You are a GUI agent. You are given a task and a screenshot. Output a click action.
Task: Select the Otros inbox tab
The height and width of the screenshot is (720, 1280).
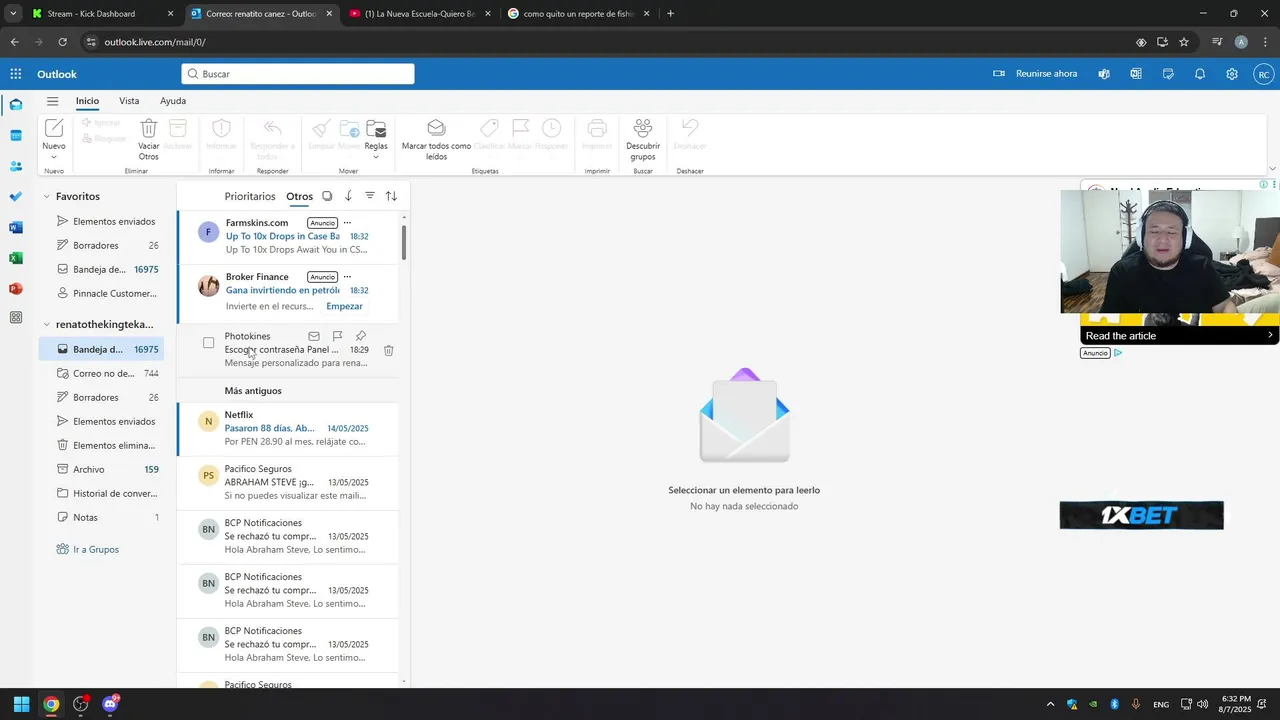(x=299, y=197)
